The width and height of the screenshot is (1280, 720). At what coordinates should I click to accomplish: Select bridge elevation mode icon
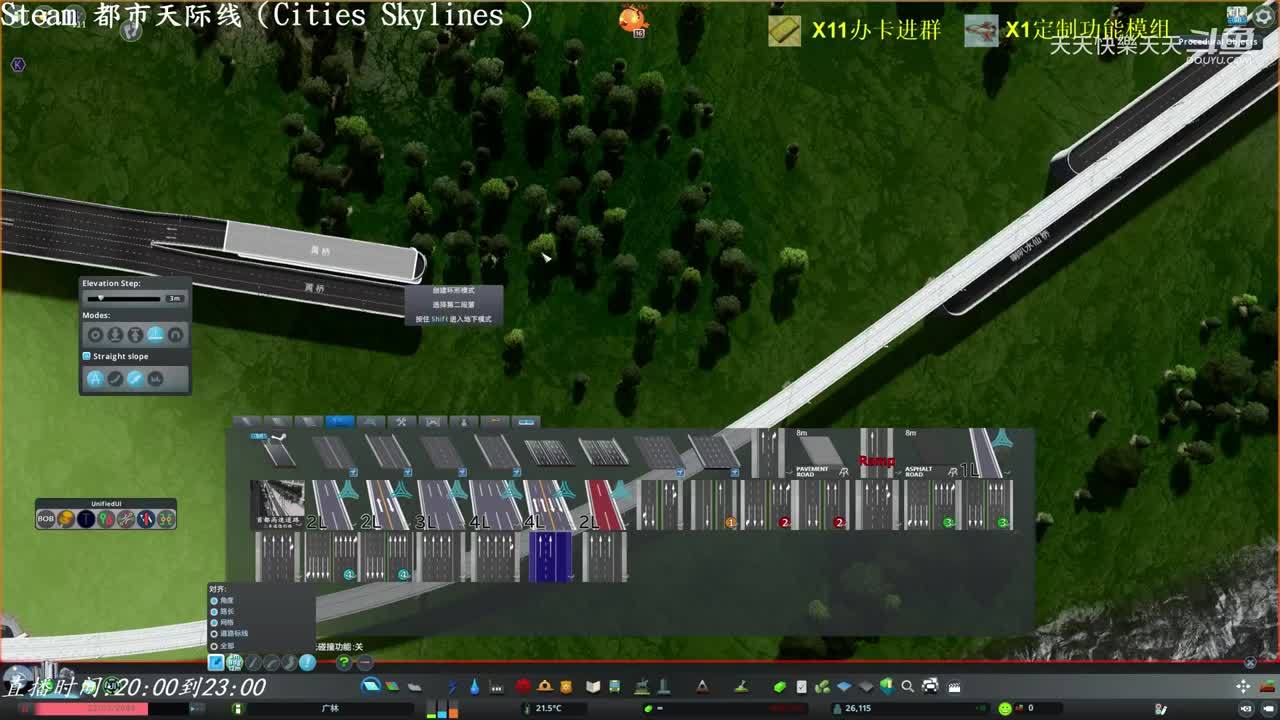pyautogui.click(x=155, y=335)
